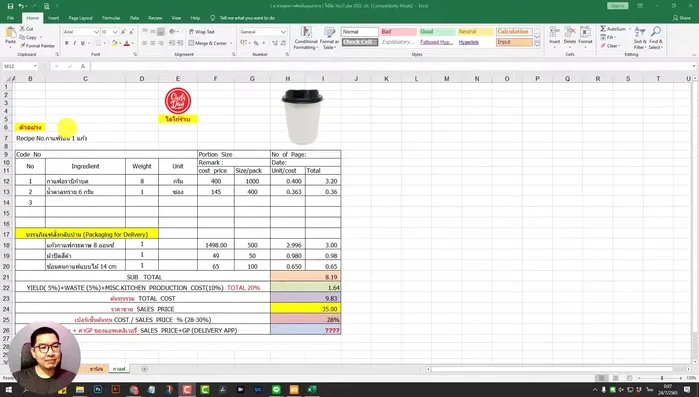Decrease decimal places

click(x=284, y=43)
